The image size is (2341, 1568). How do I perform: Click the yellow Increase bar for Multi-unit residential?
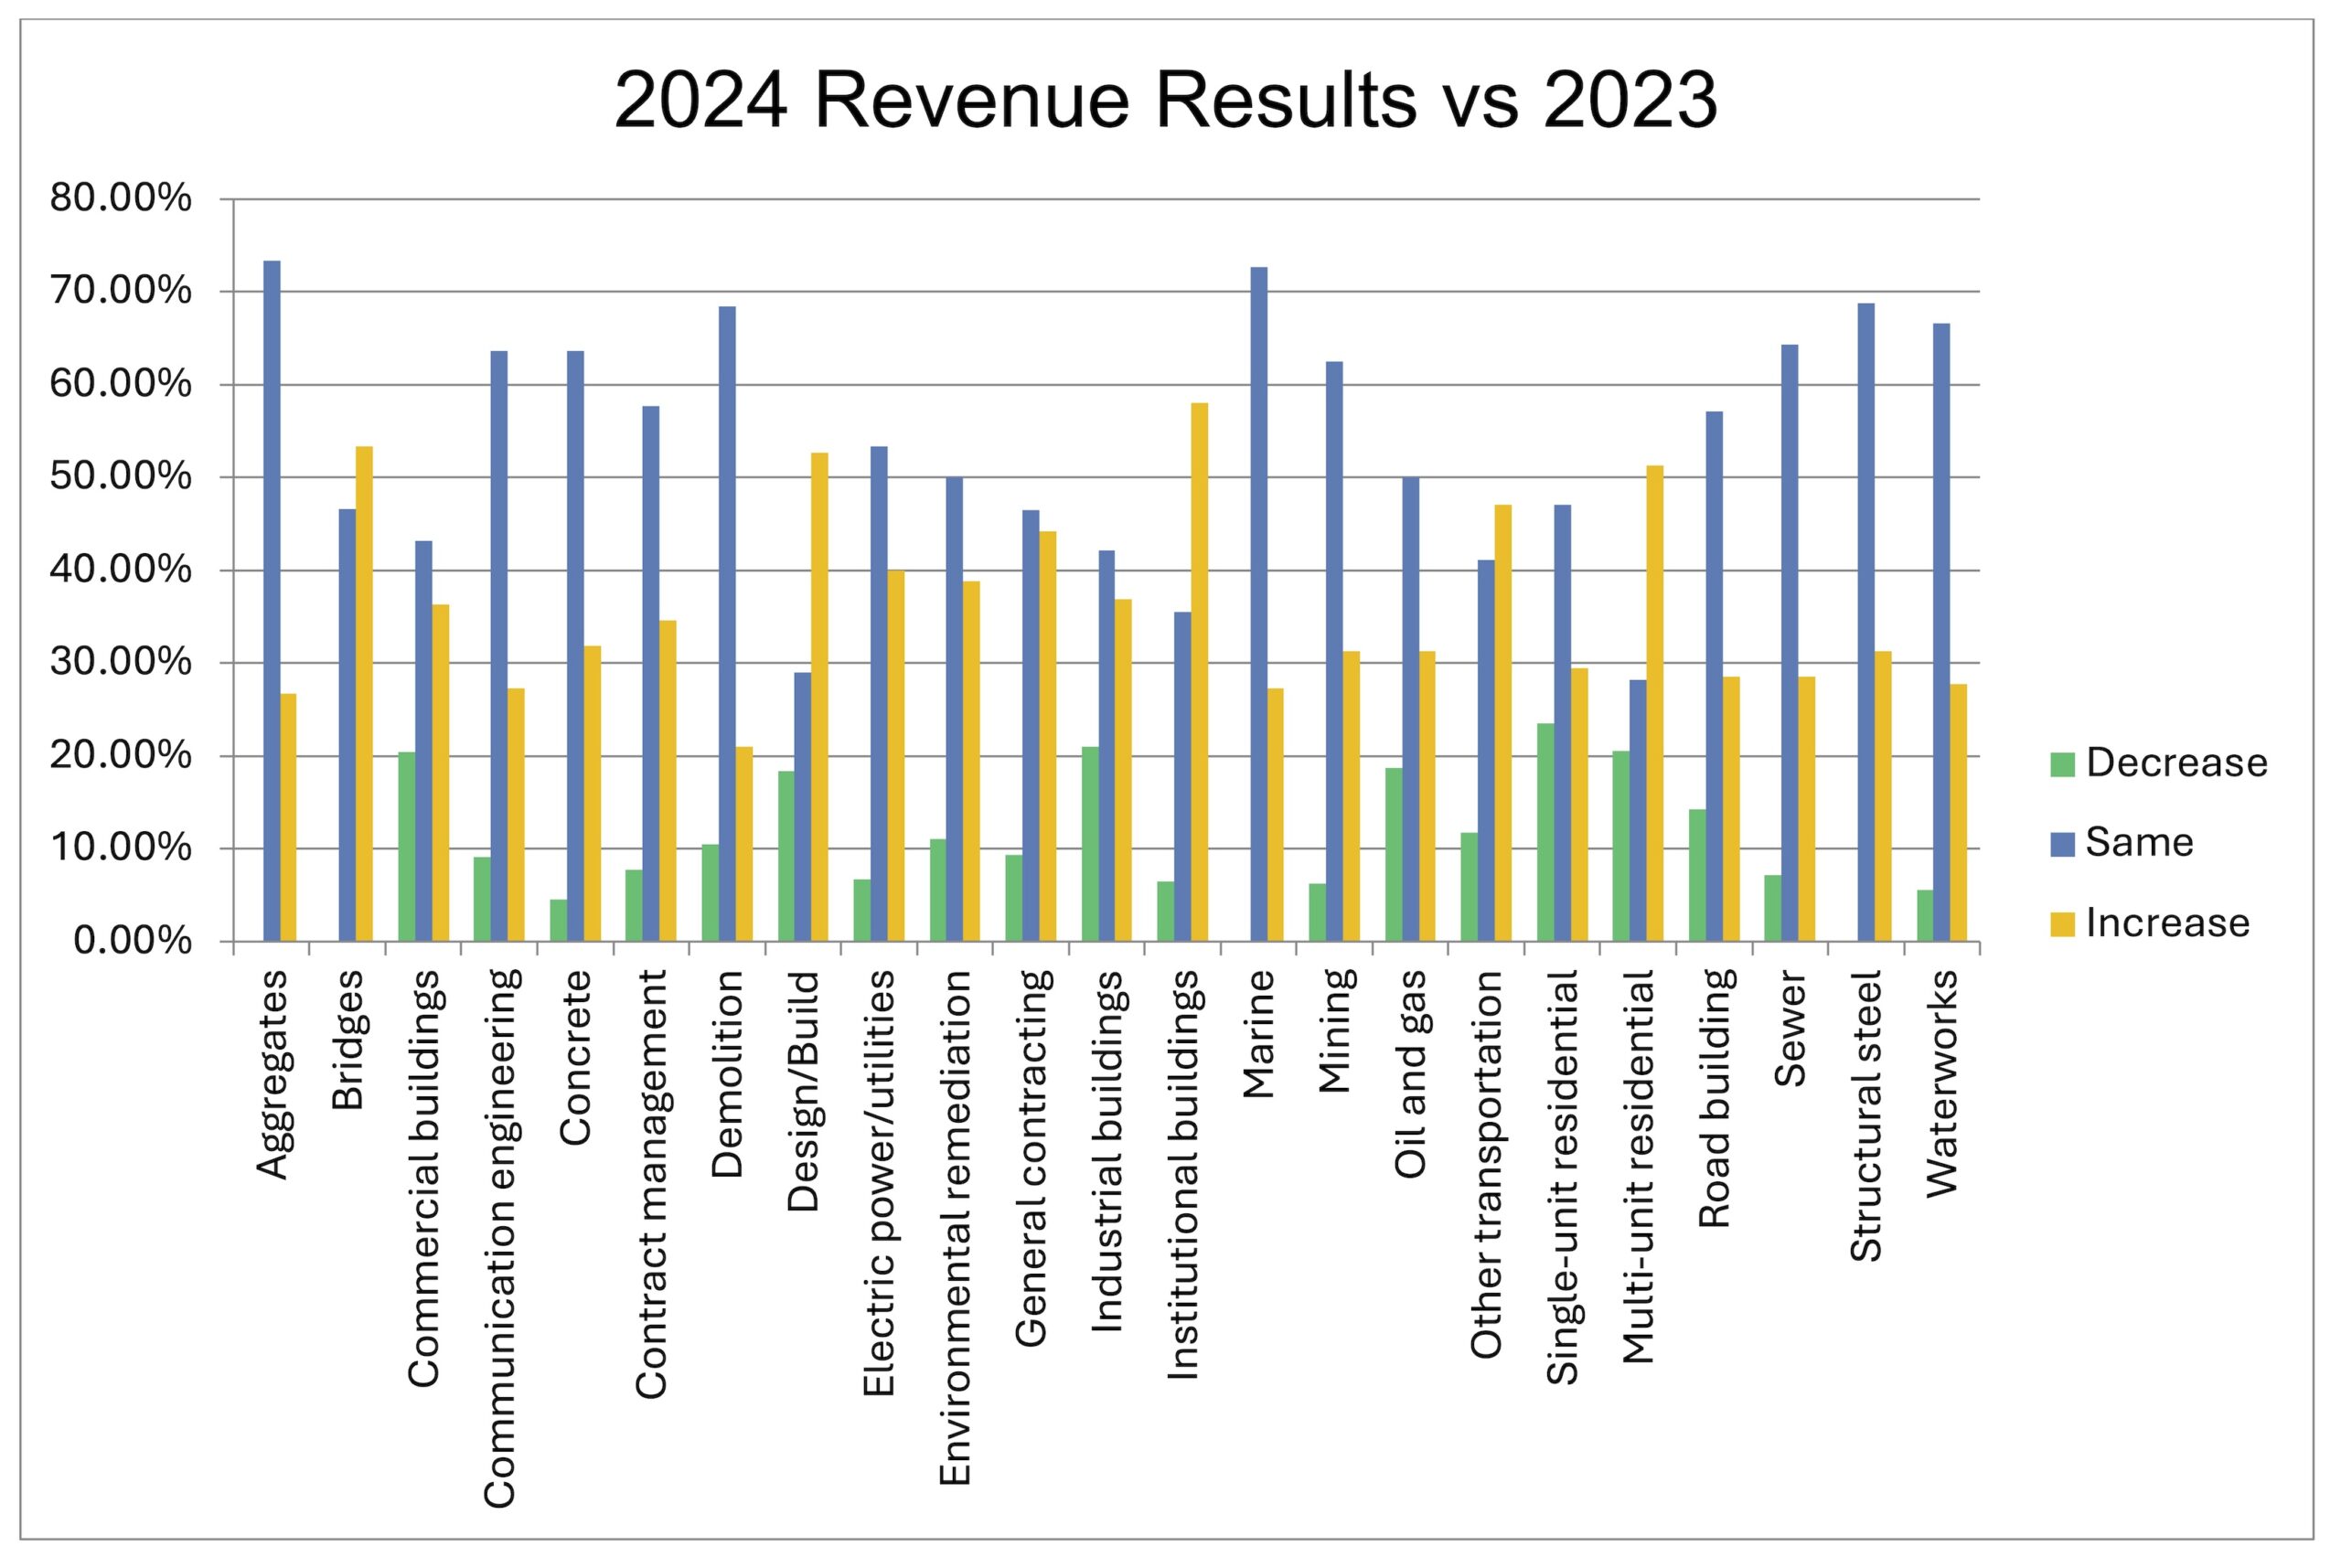pyautogui.click(x=1655, y=704)
